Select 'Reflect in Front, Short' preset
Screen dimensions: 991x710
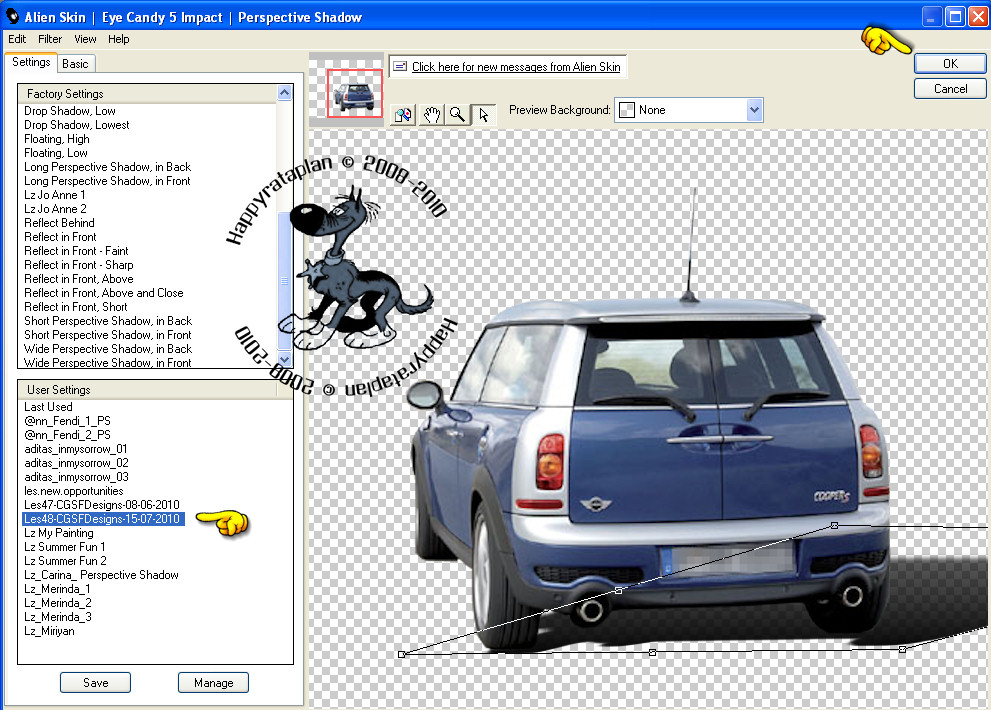pos(76,307)
